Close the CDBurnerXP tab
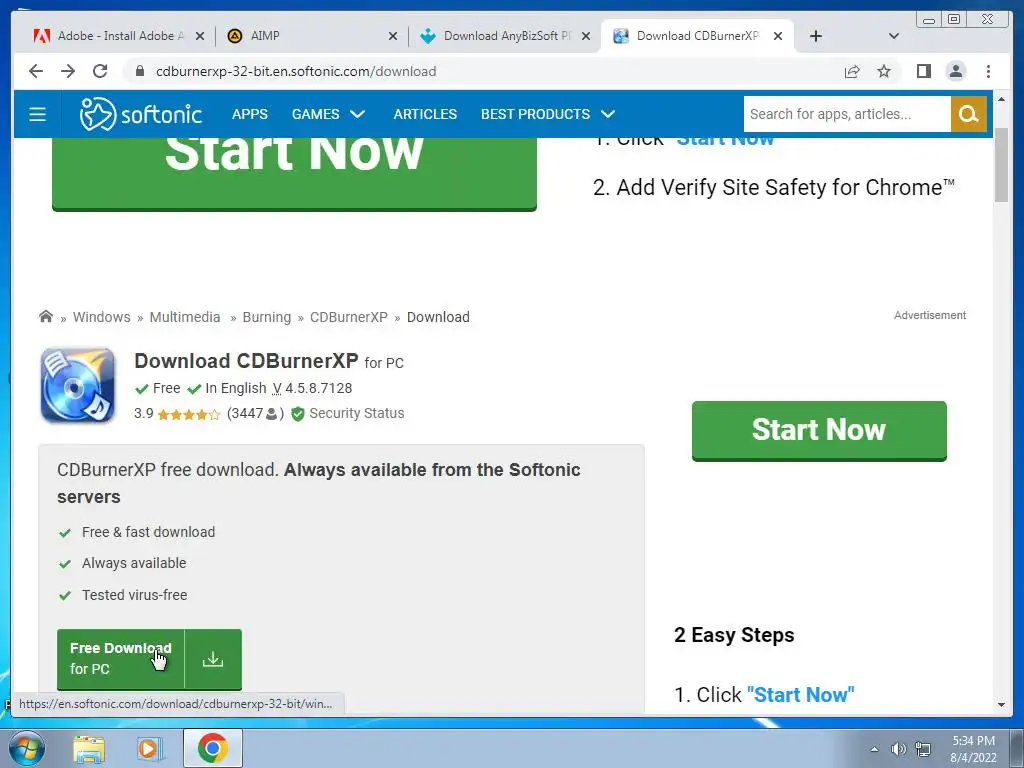Screen dimensions: 1024x768 [x=778, y=36]
